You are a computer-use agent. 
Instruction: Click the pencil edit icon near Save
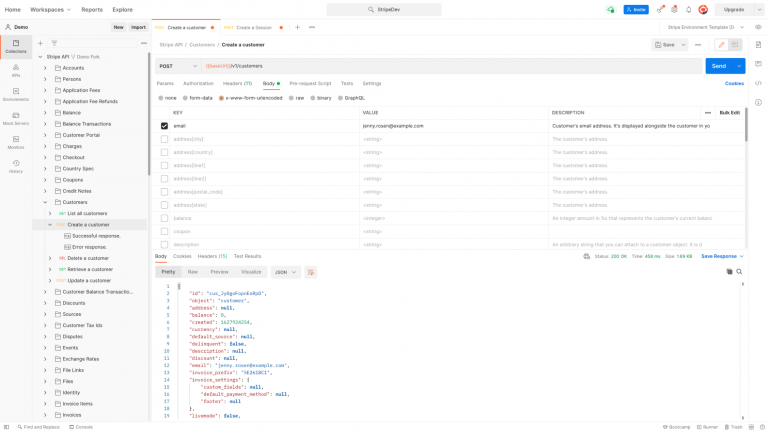click(x=721, y=45)
